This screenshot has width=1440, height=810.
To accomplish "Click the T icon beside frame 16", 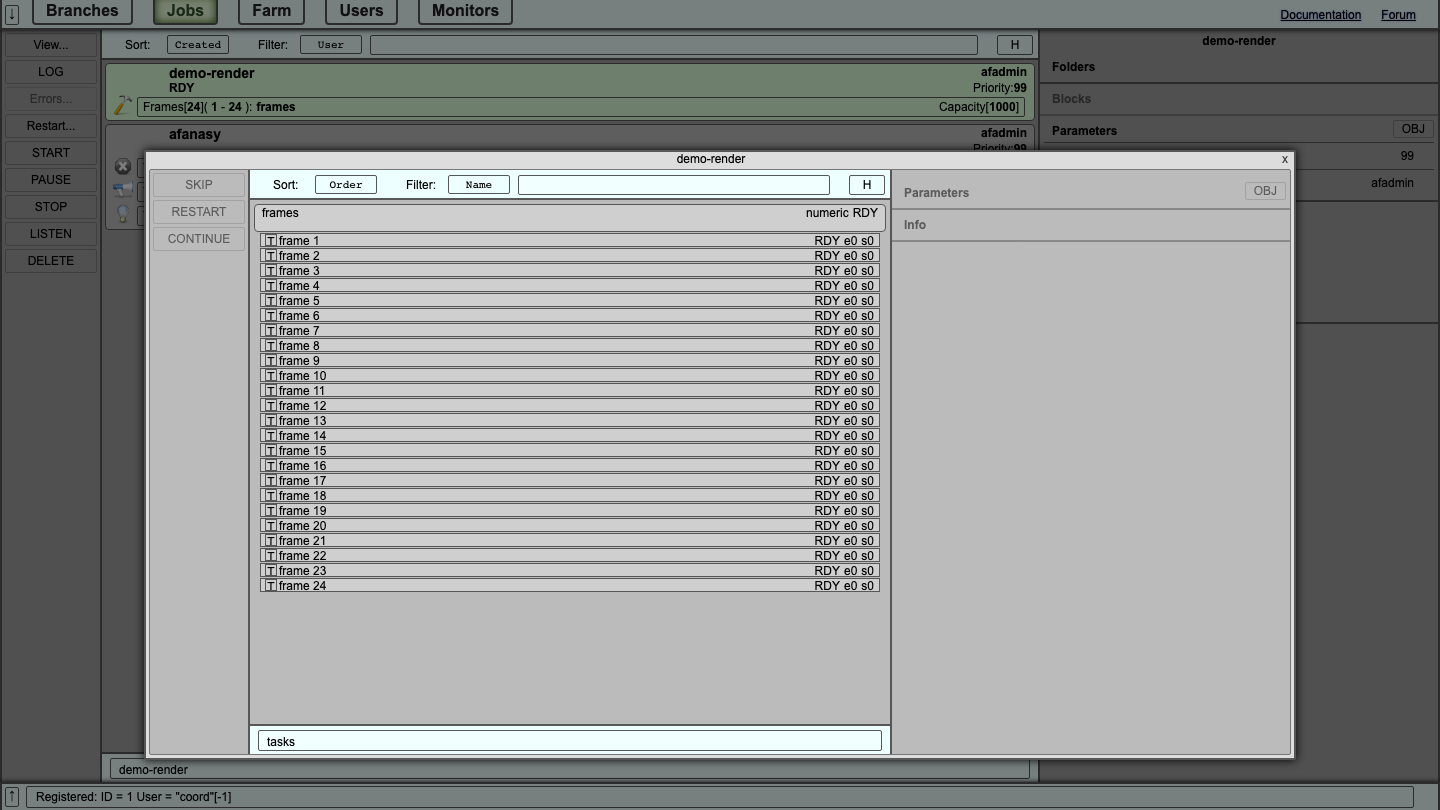I will click(271, 466).
